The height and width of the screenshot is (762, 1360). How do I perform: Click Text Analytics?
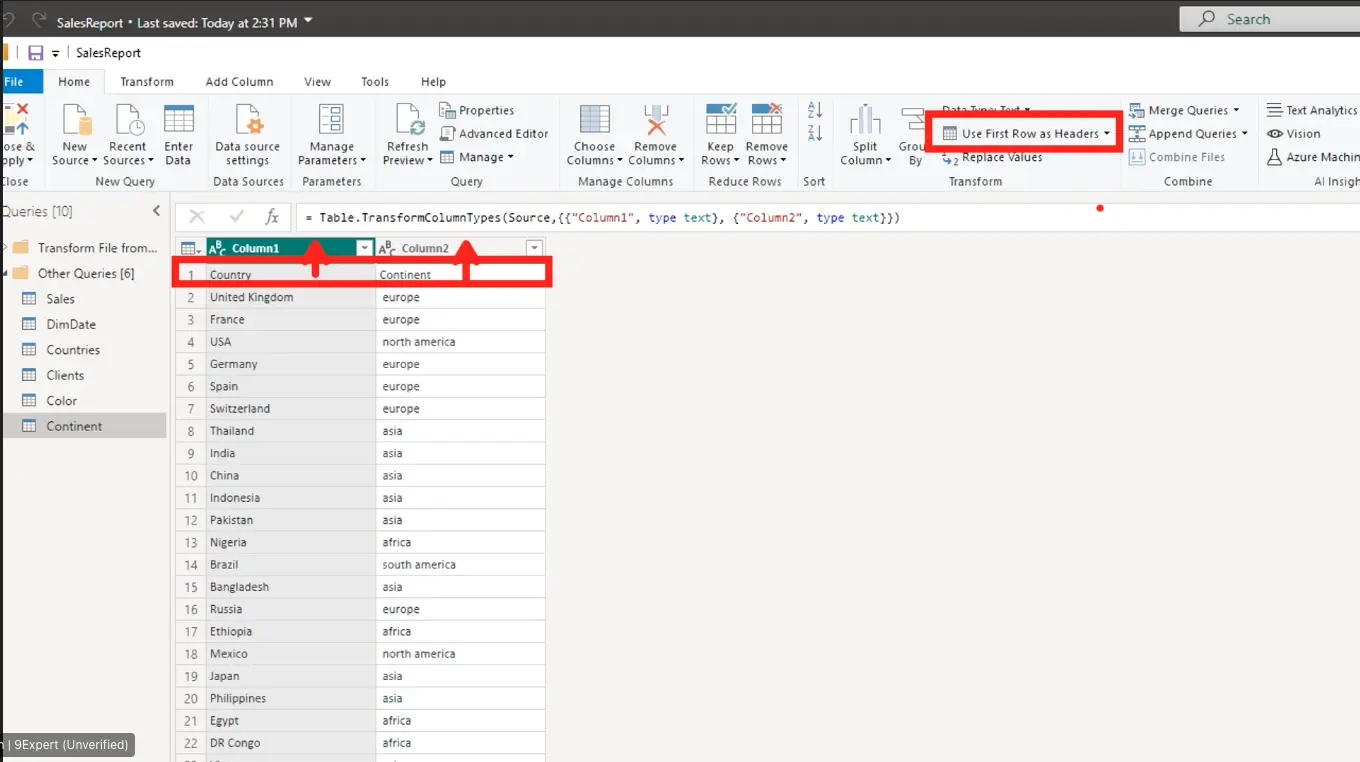(x=1312, y=110)
